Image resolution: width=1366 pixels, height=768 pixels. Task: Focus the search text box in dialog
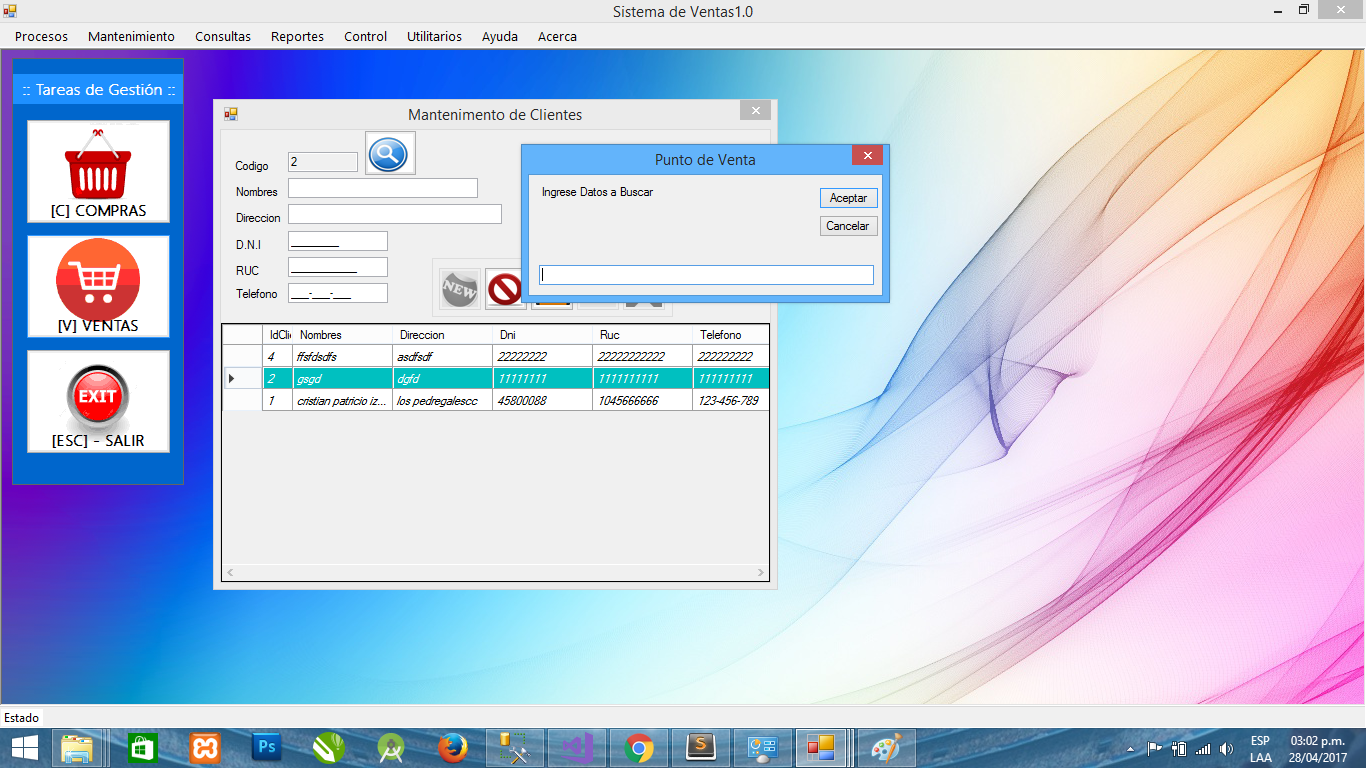pos(706,275)
